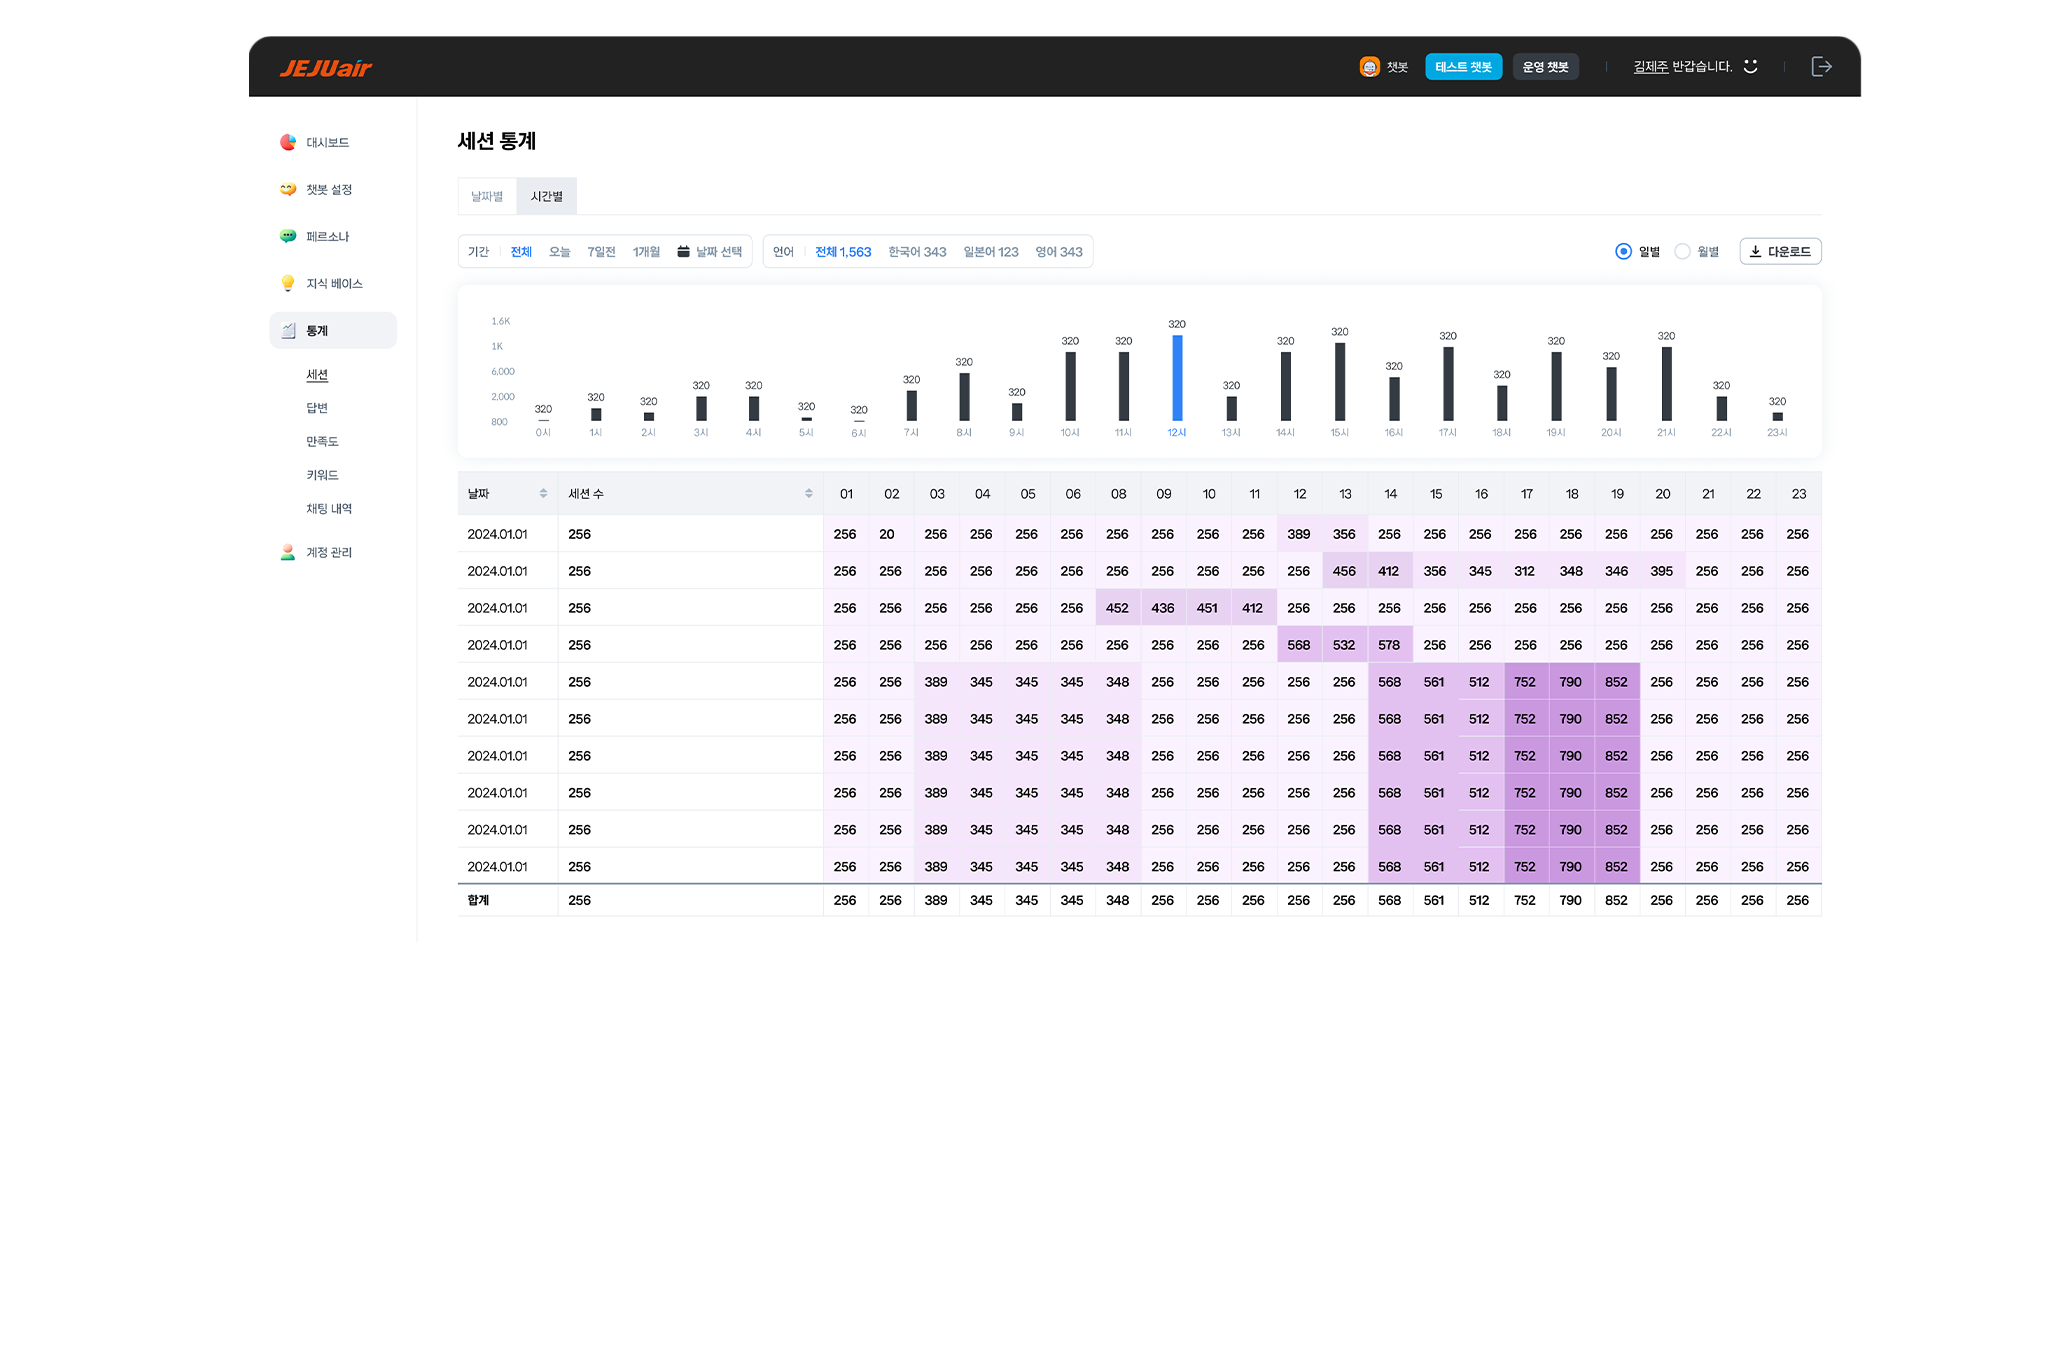
Task: Open chatbot settings sidebar icon
Action: (288, 189)
